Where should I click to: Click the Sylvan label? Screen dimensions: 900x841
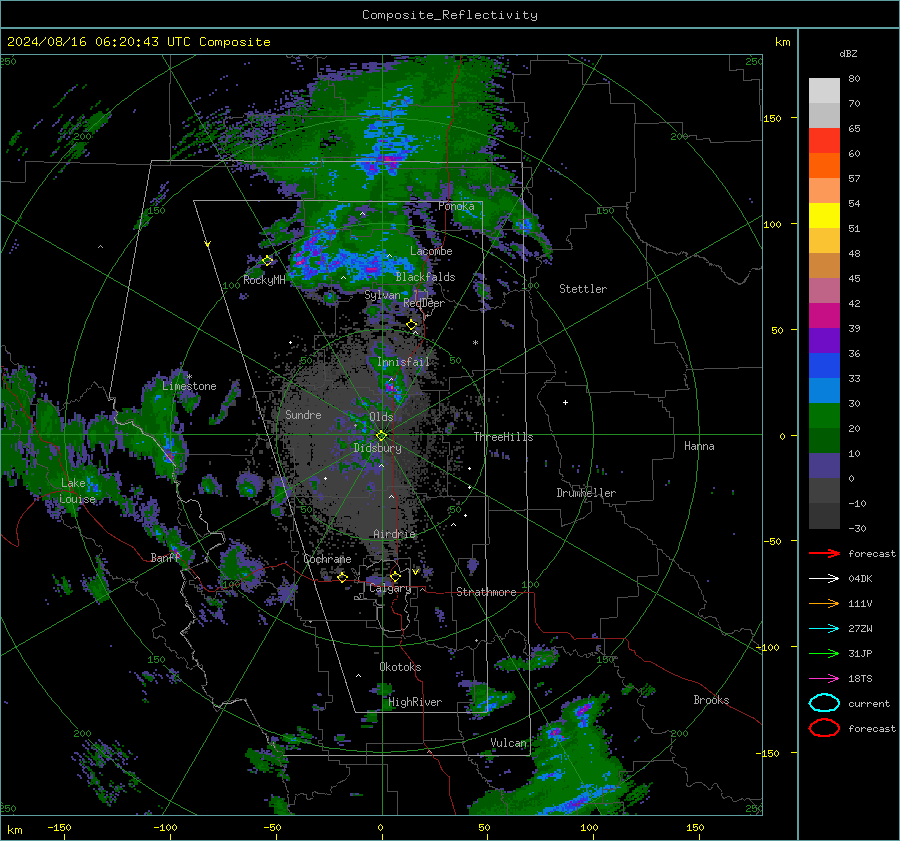pos(382,295)
